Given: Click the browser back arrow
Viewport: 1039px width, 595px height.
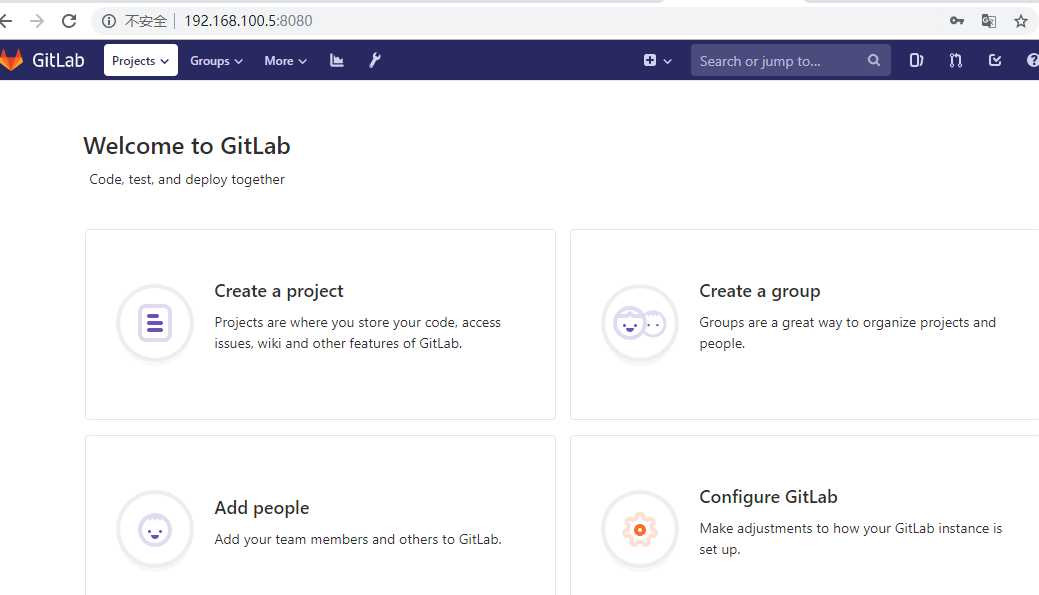Looking at the screenshot, I should (6, 21).
